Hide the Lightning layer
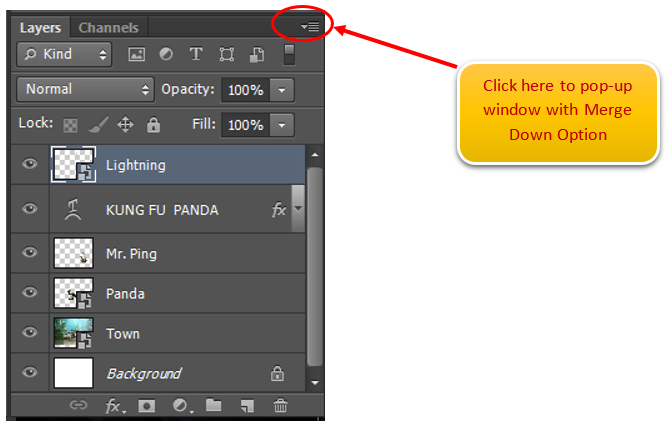The width and height of the screenshot is (669, 426). (29, 164)
